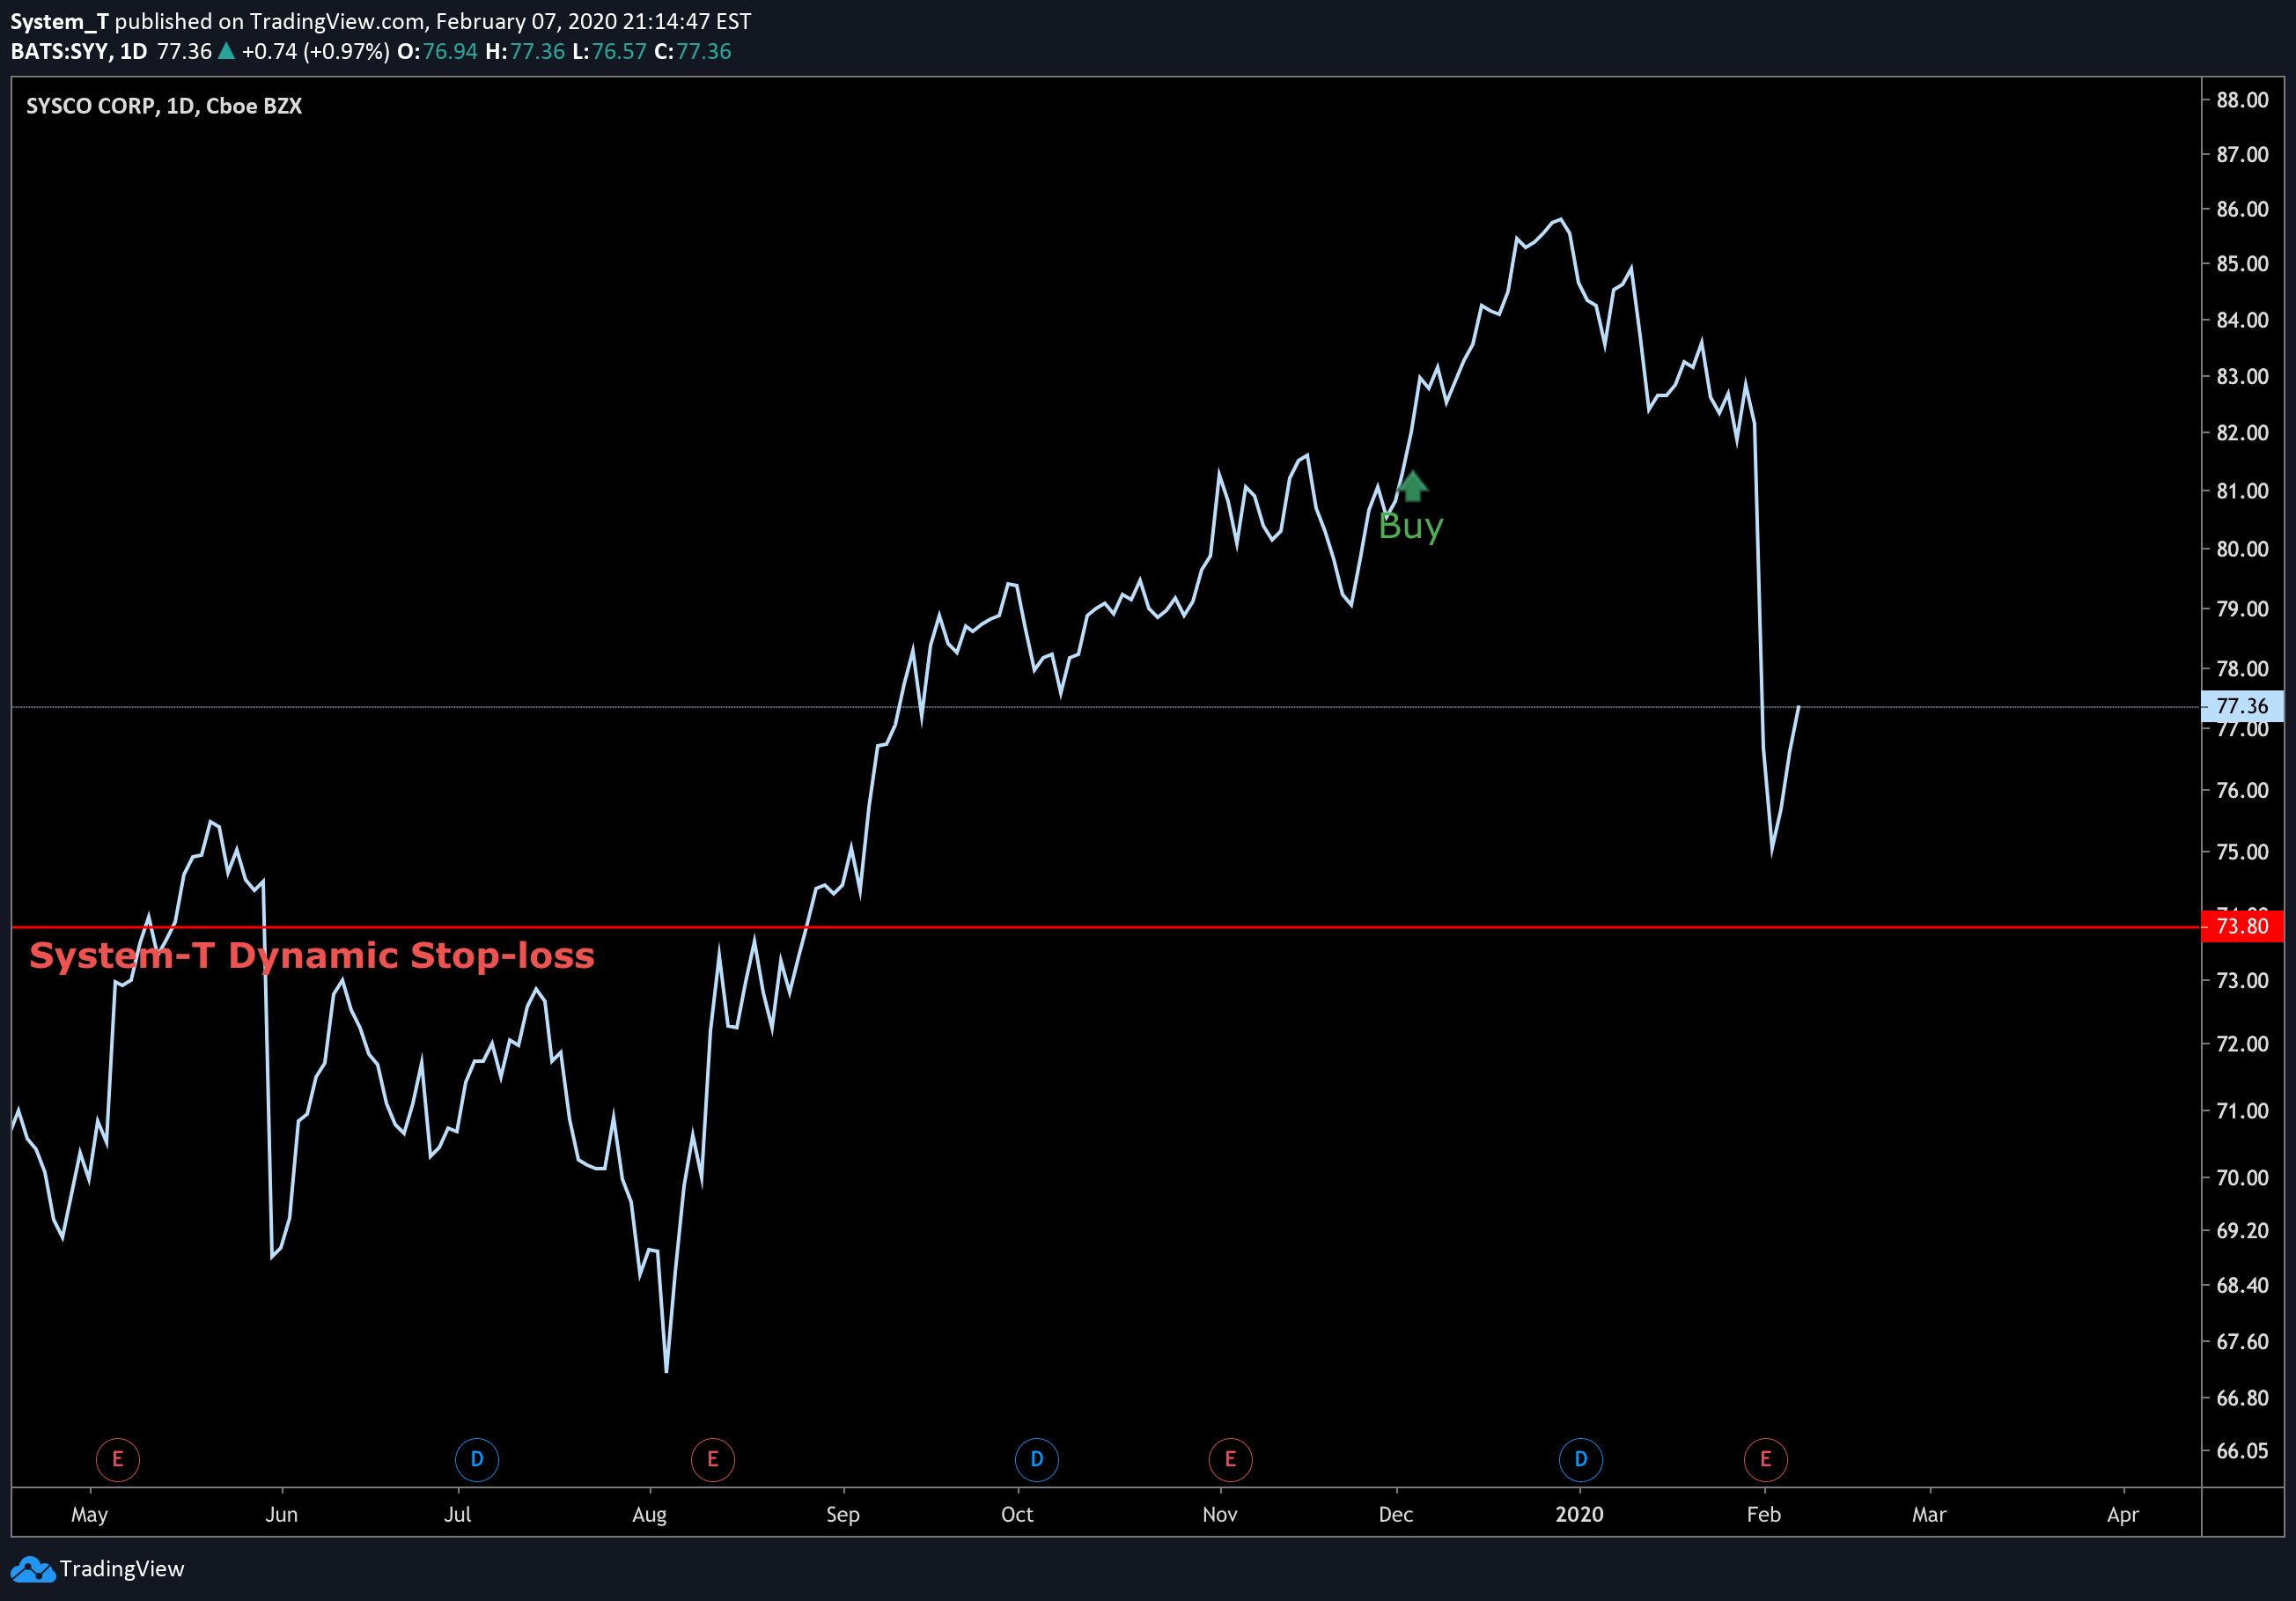This screenshot has width=2296, height=1601.
Task: Click the TradingView cloud logo icon
Action: [33, 1569]
